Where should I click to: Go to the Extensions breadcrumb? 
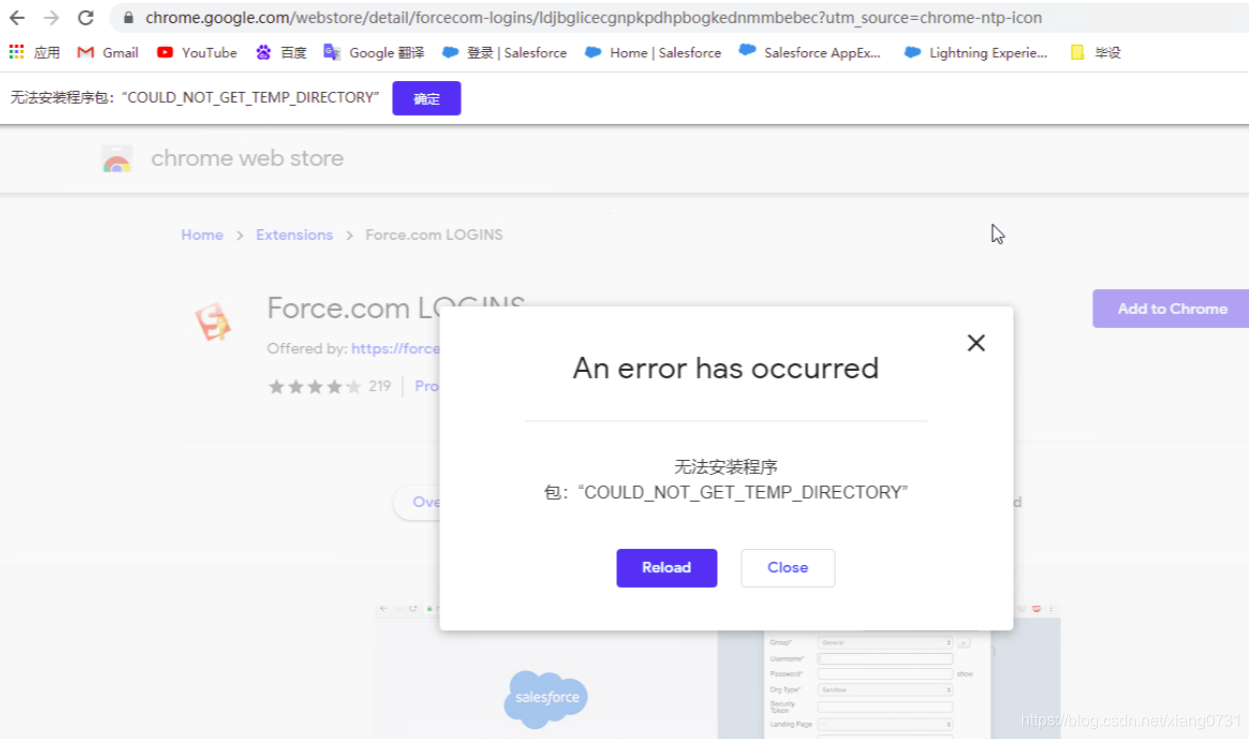(294, 235)
